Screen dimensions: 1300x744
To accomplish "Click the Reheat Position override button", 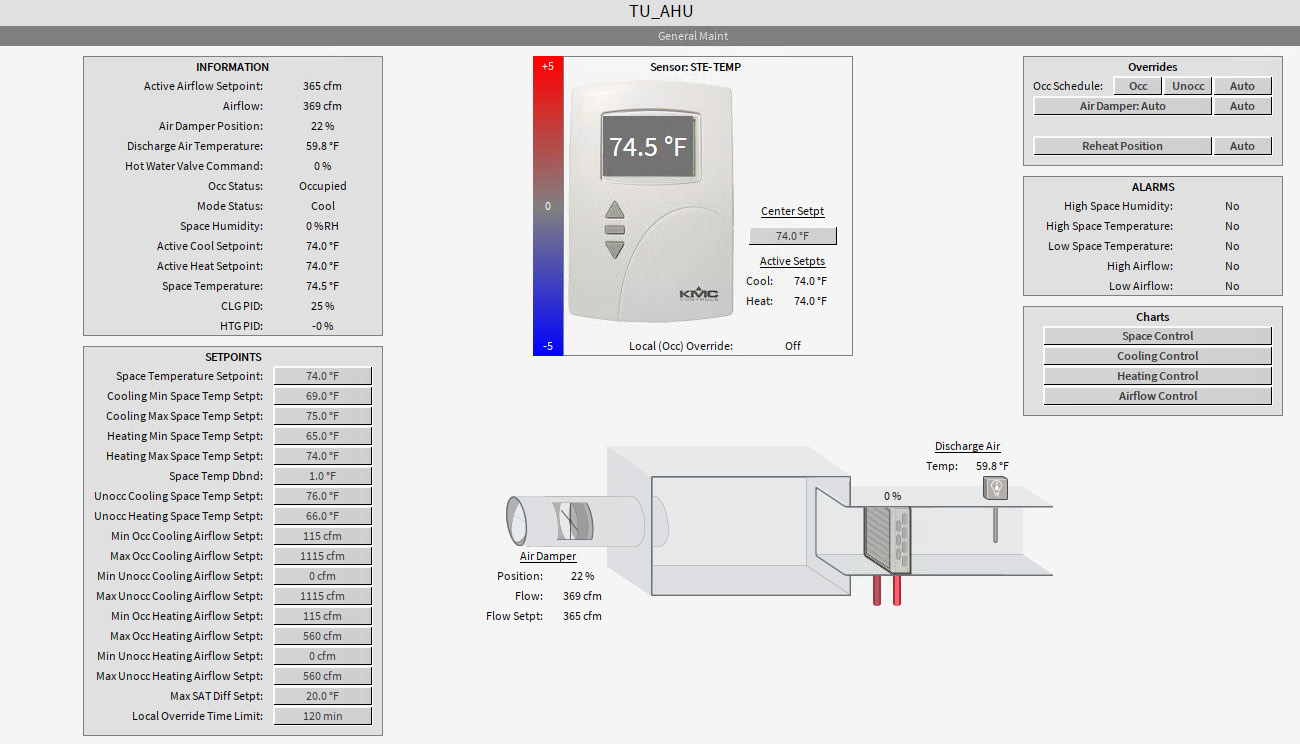I will pos(1122,146).
